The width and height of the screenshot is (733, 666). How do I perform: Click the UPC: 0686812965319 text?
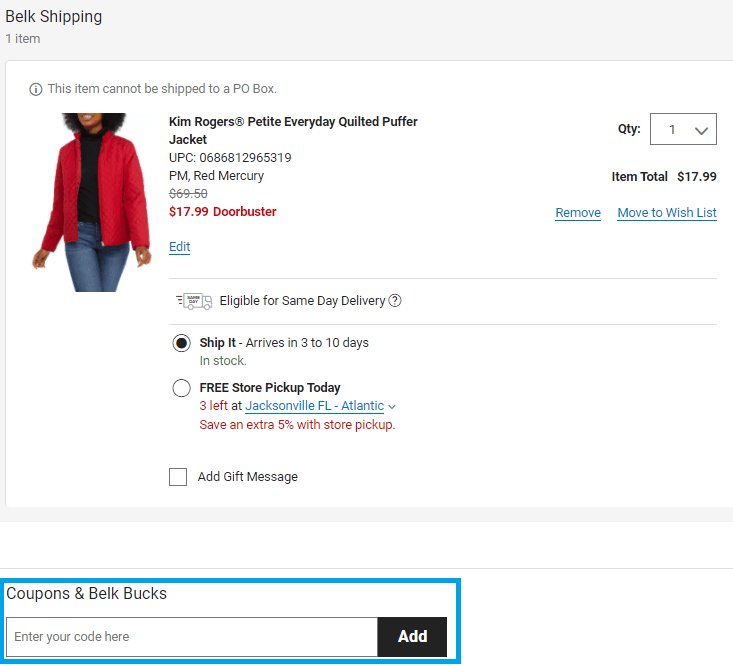[x=230, y=158]
